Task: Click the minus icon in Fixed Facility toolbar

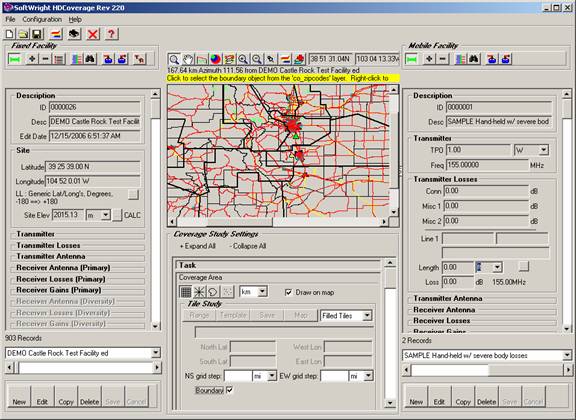Action: (46, 59)
